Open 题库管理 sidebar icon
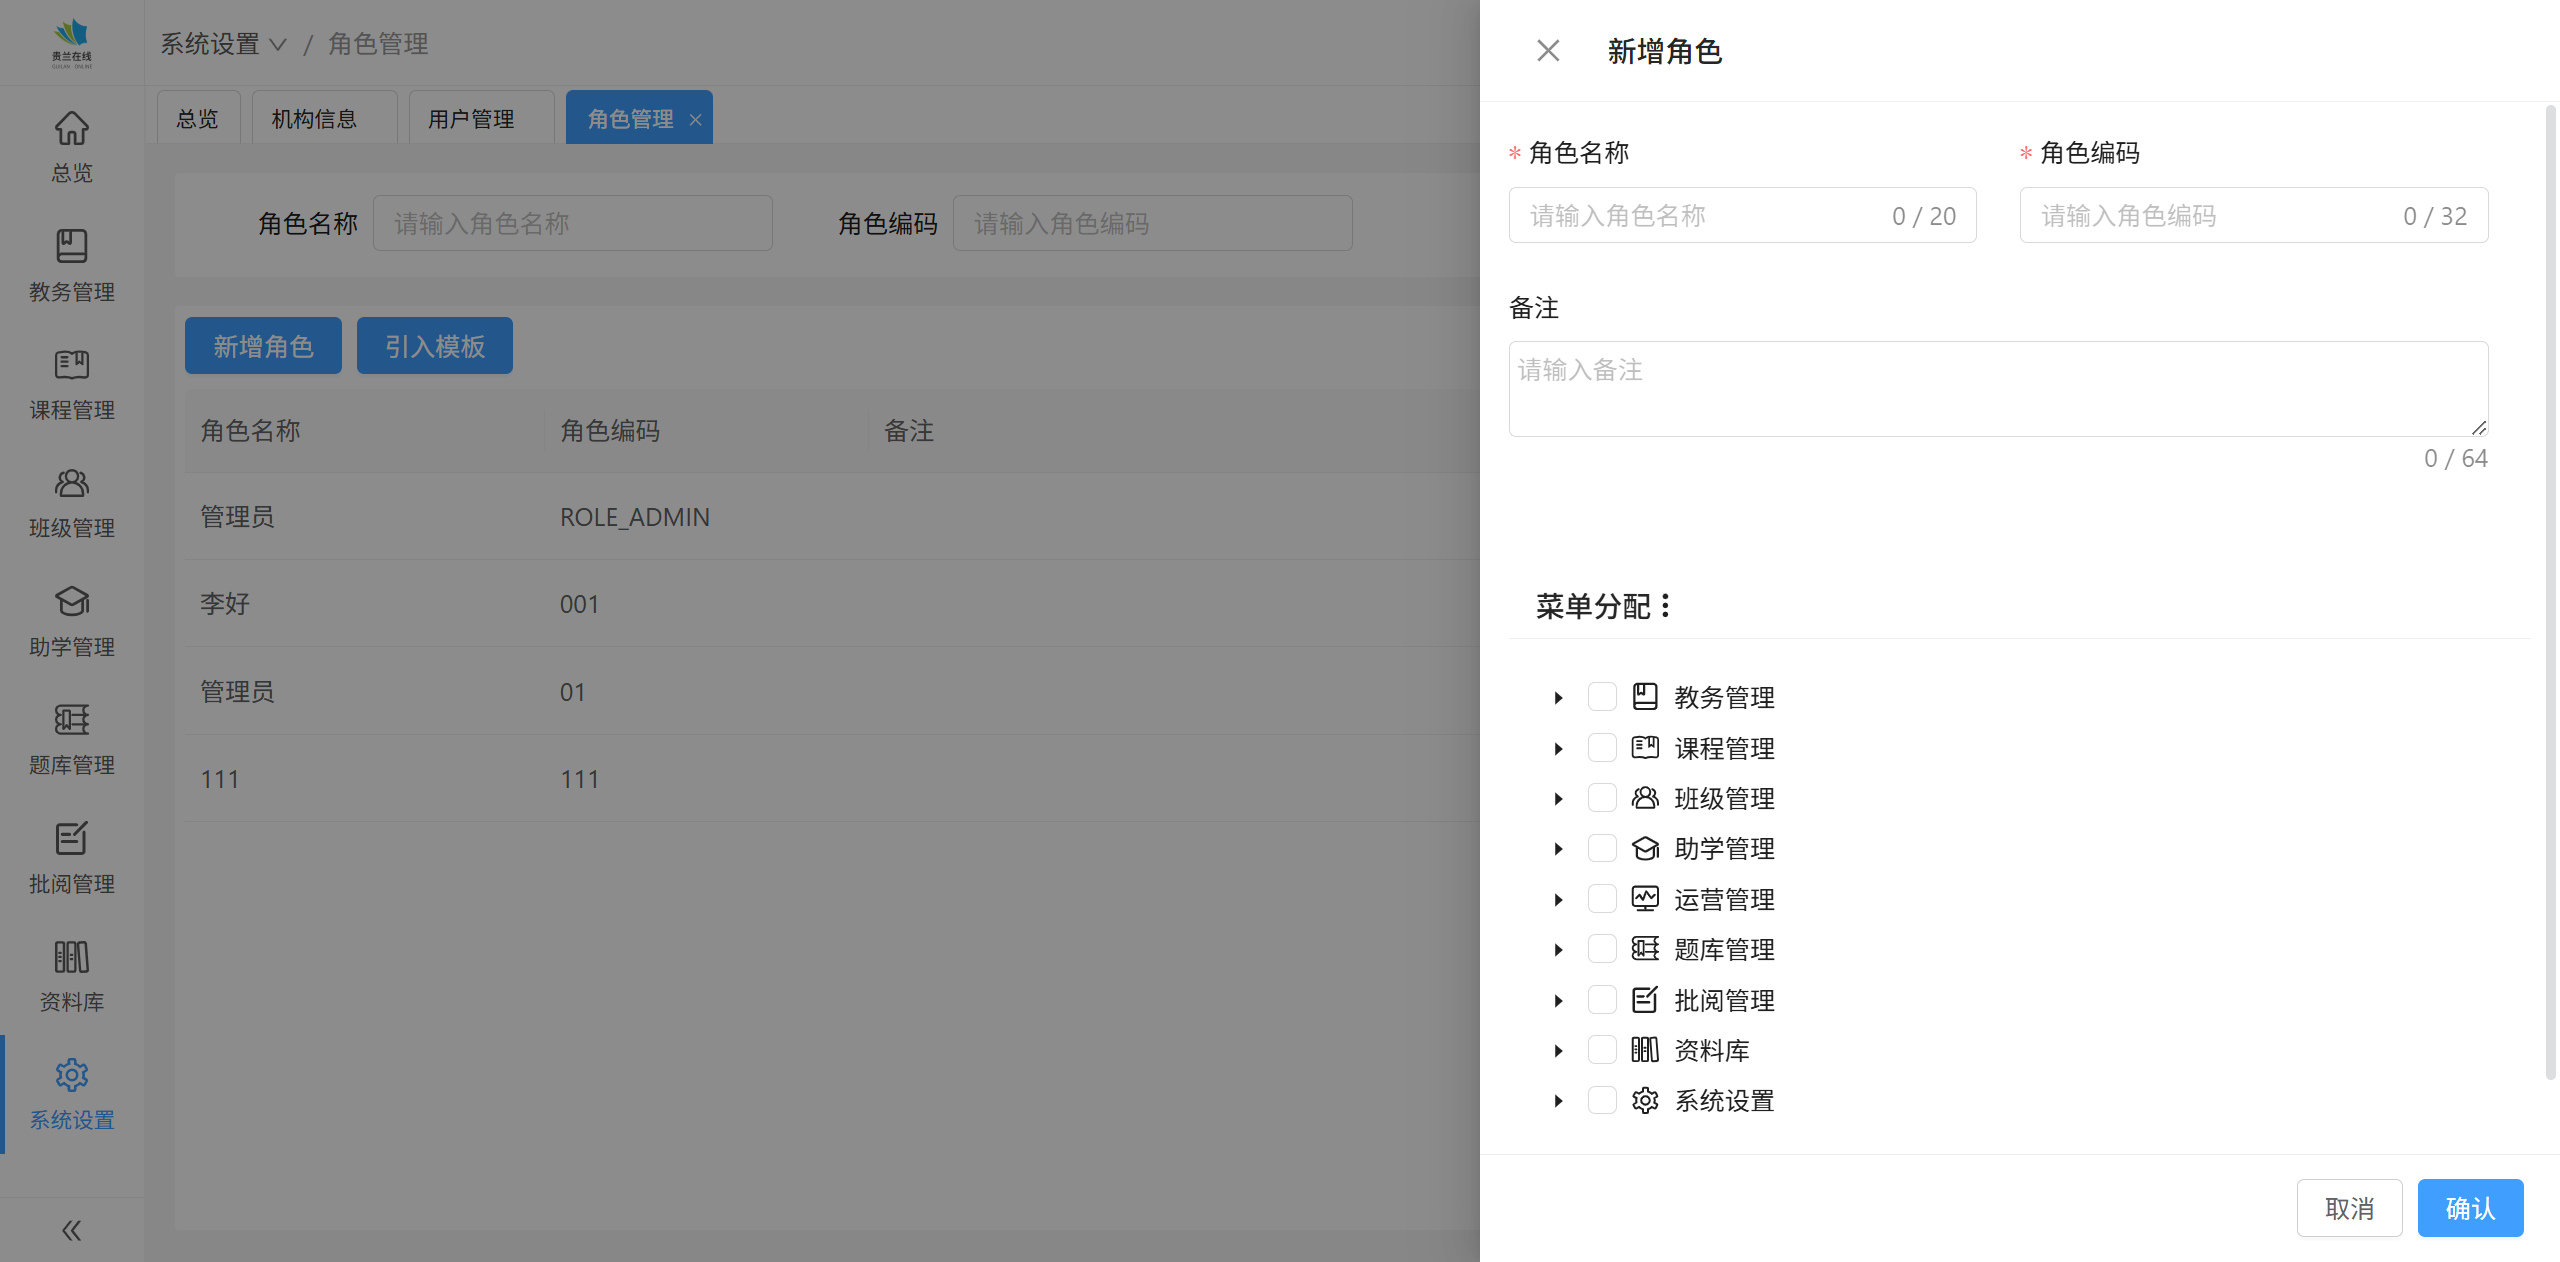2560x1262 pixels. (x=71, y=720)
